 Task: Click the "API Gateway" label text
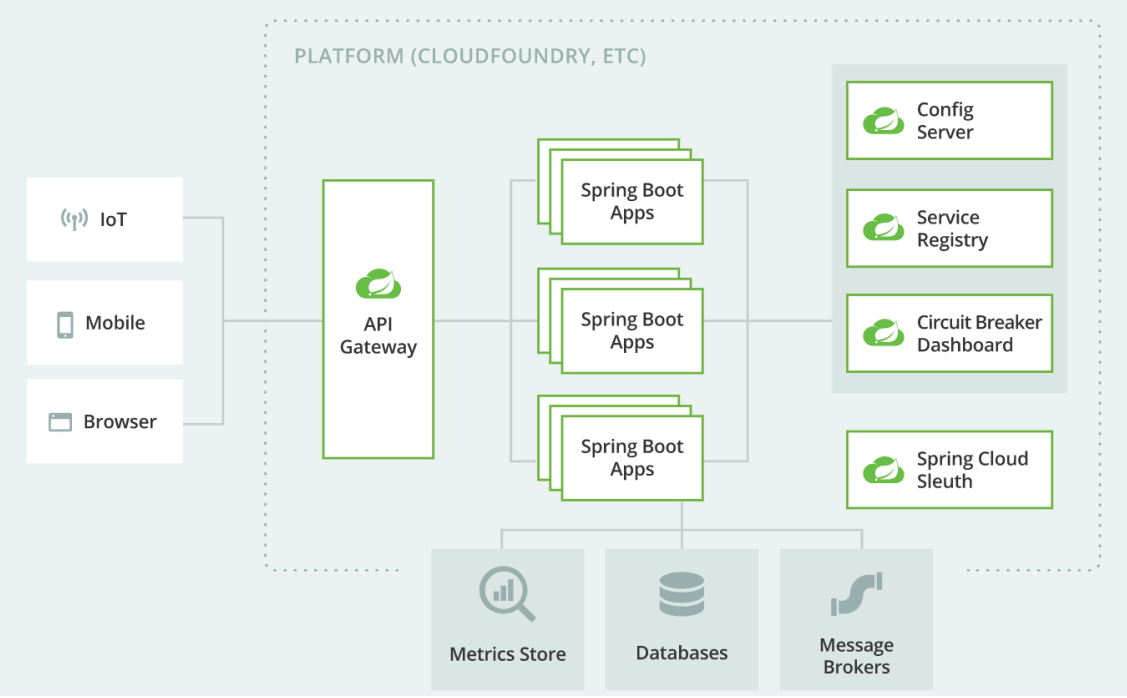point(378,336)
